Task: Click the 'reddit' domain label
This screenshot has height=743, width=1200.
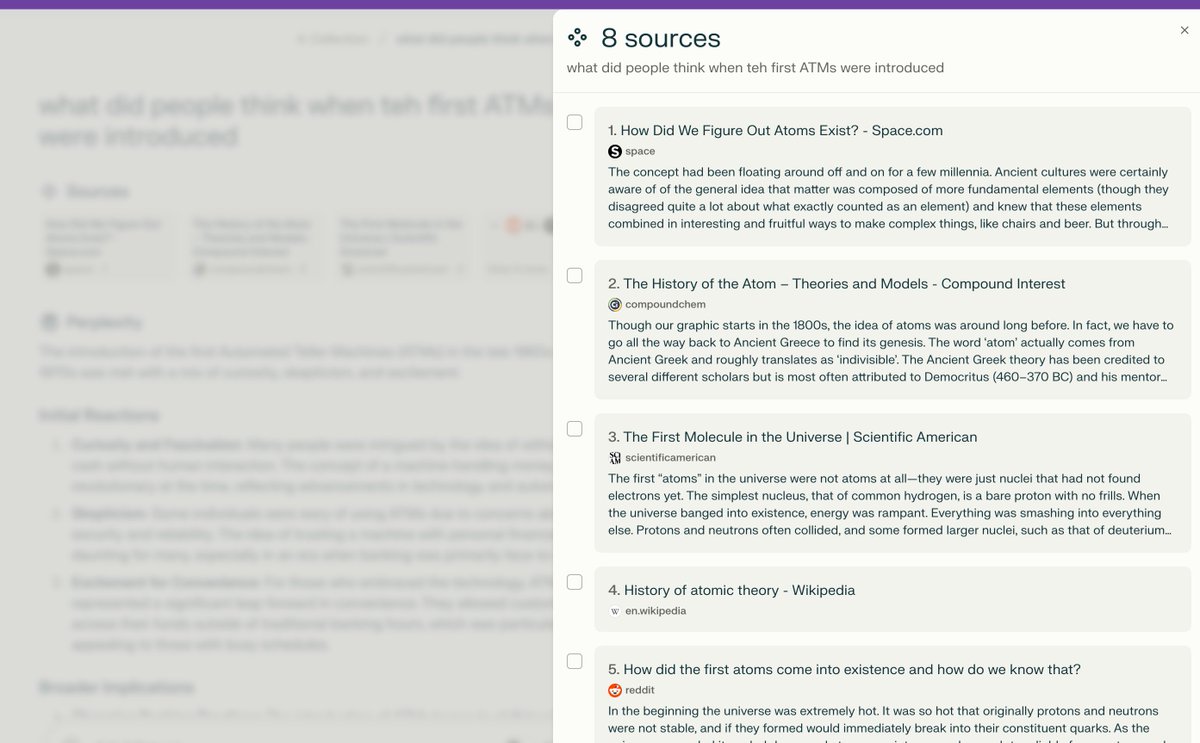Action: click(639, 690)
